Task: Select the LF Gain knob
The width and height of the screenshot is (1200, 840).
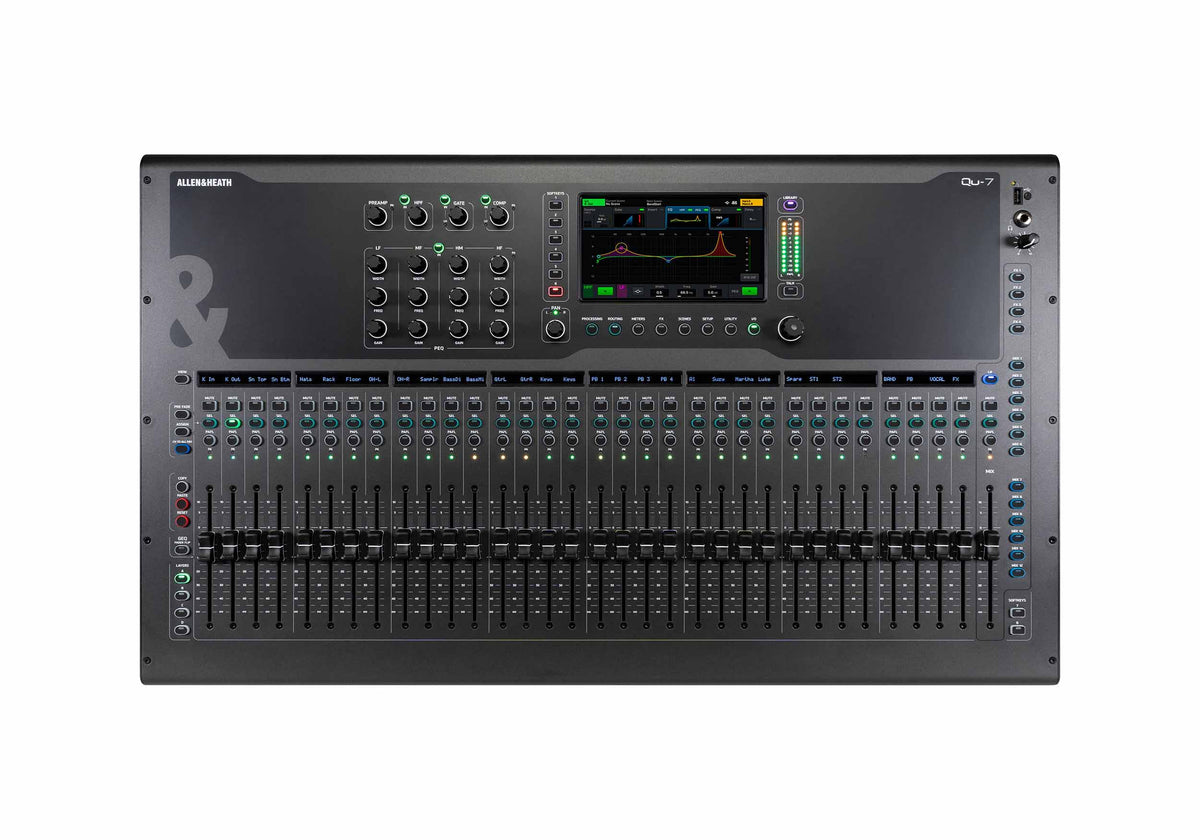Action: pyautogui.click(x=377, y=329)
